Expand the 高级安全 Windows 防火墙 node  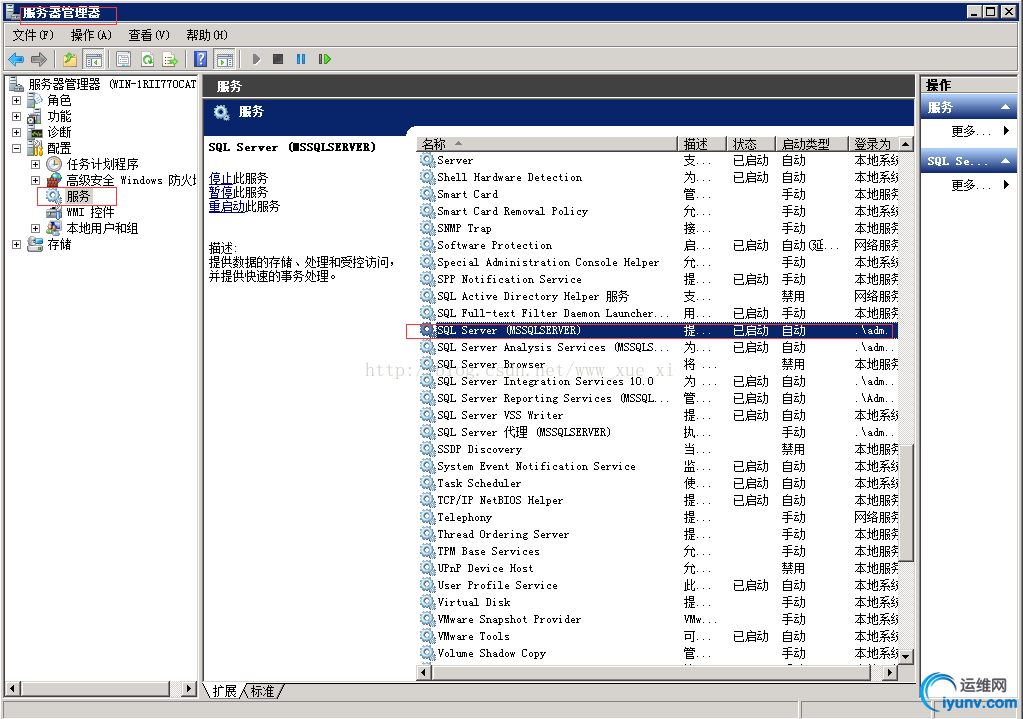click(x=35, y=180)
